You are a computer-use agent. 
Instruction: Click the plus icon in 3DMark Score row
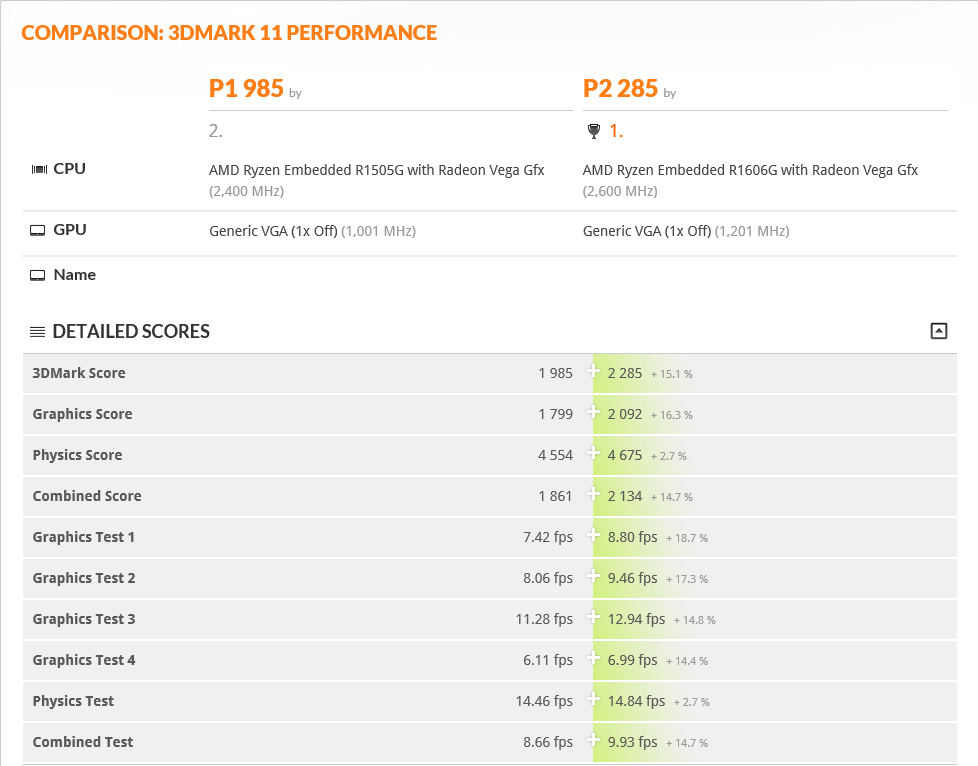(x=594, y=372)
